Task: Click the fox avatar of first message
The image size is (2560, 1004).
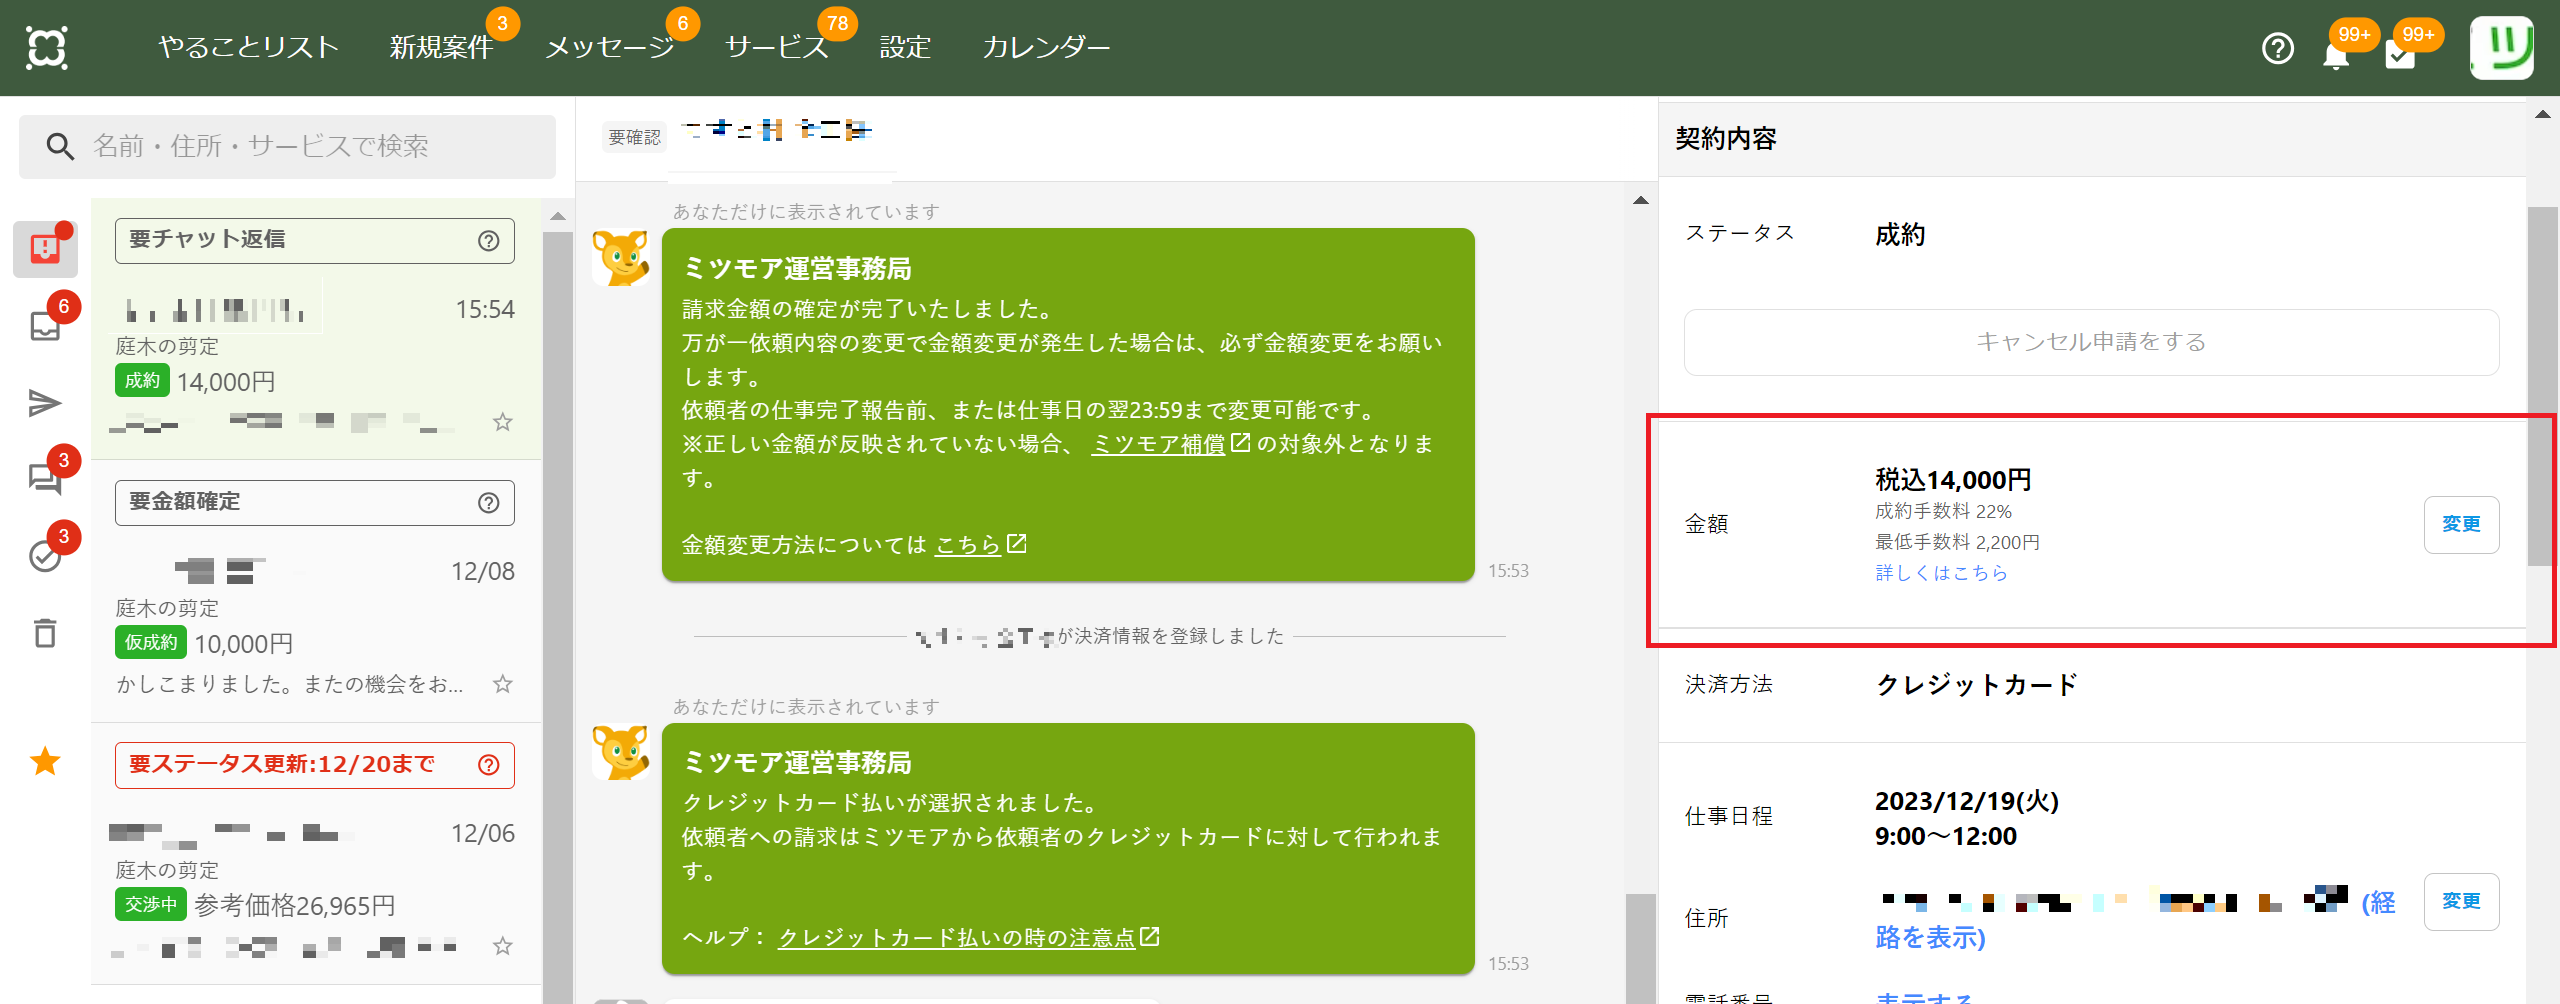Action: click(x=621, y=258)
